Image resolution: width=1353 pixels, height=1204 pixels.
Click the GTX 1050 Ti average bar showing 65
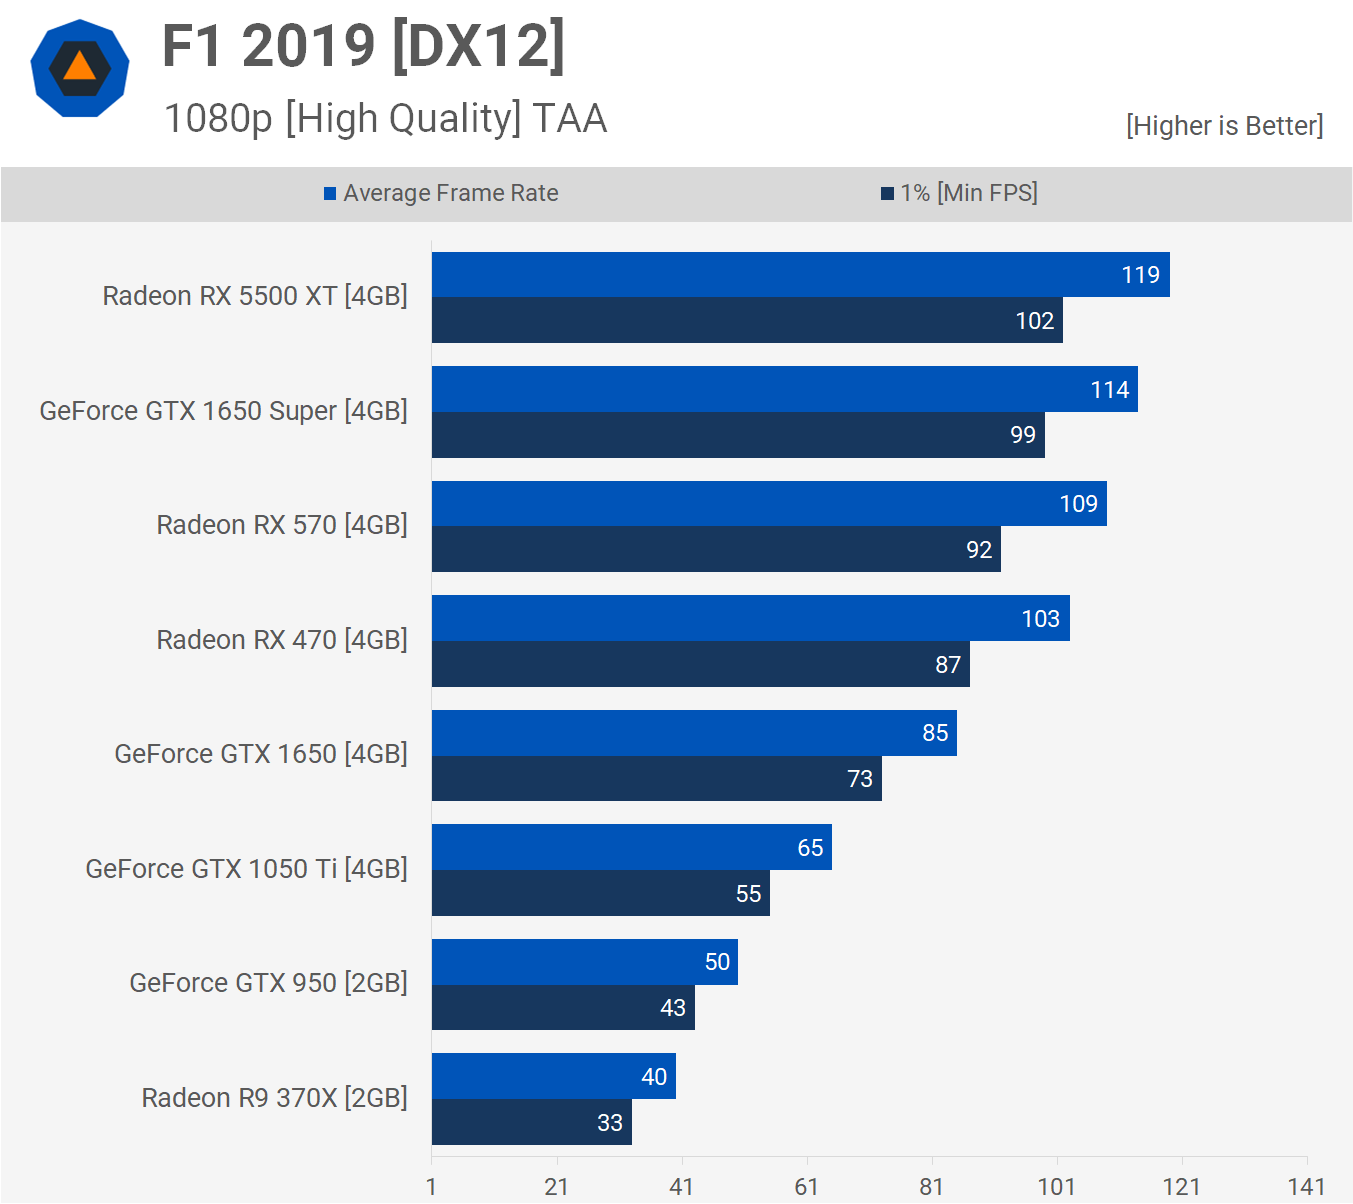632,847
